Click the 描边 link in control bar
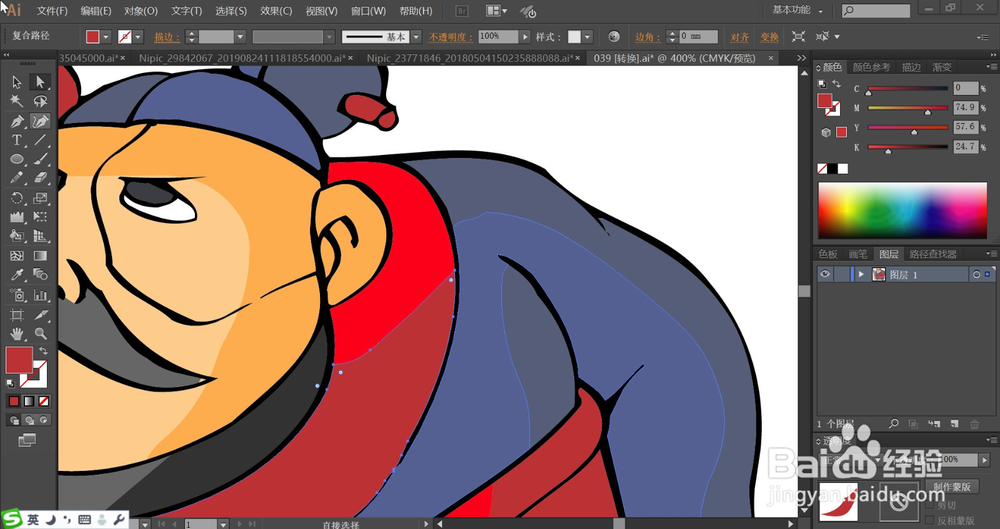 pyautogui.click(x=167, y=37)
